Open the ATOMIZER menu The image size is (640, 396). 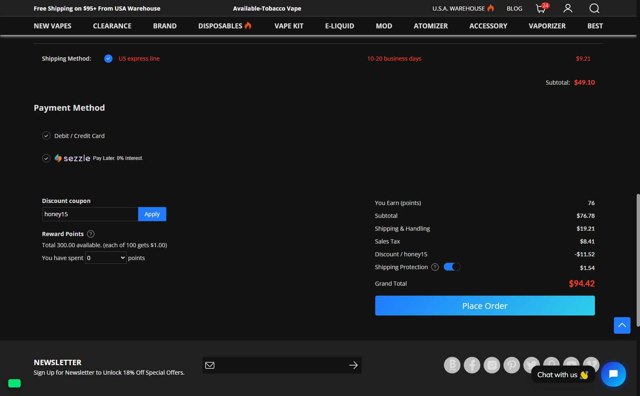click(431, 26)
